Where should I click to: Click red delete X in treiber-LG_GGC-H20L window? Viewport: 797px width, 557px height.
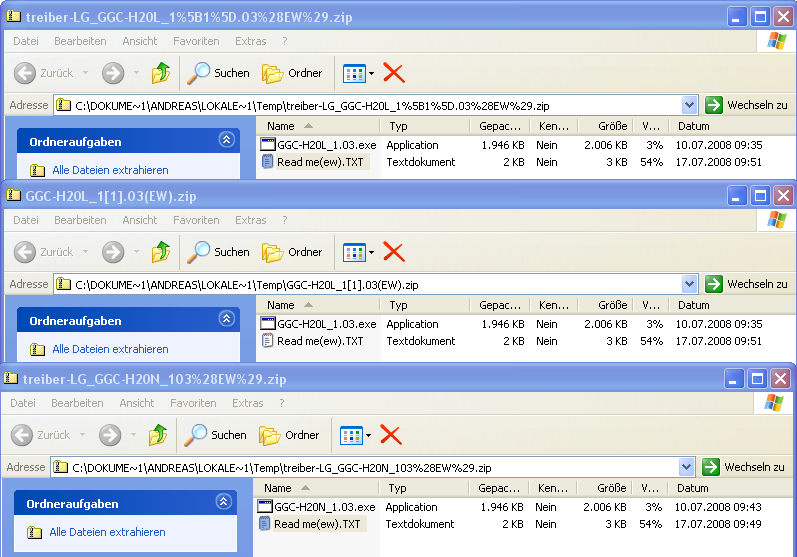pyautogui.click(x=394, y=73)
